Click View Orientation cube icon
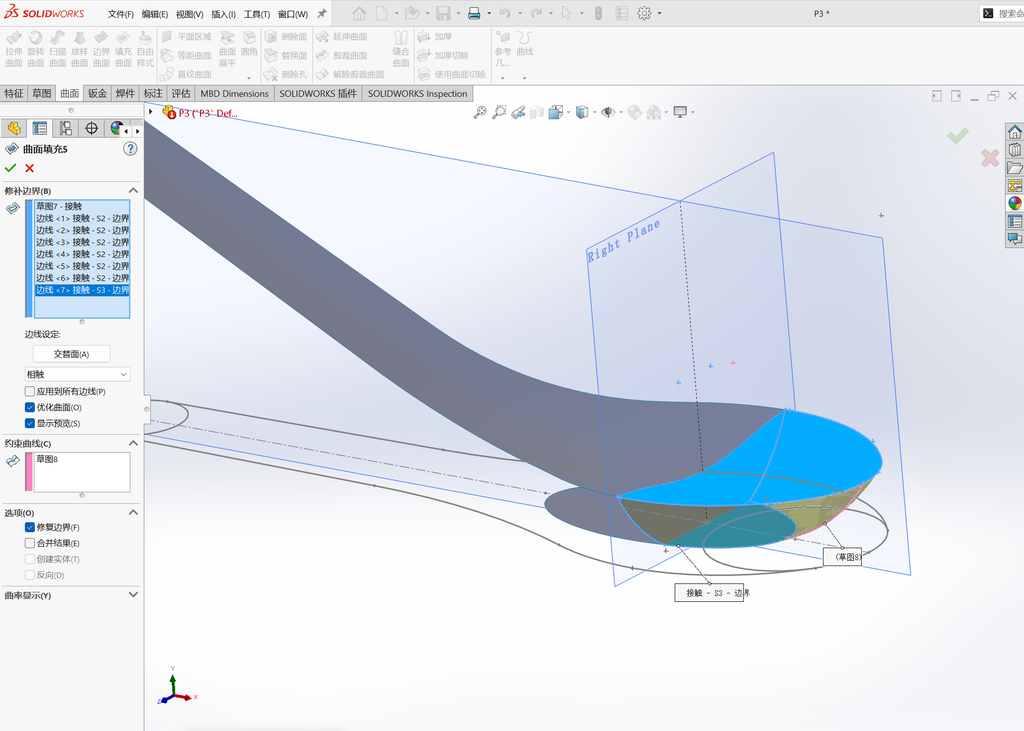The height and width of the screenshot is (731, 1024). tap(556, 112)
